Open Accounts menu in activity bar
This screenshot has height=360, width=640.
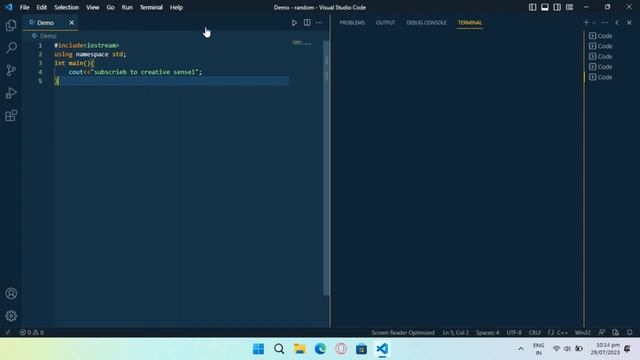point(11,293)
